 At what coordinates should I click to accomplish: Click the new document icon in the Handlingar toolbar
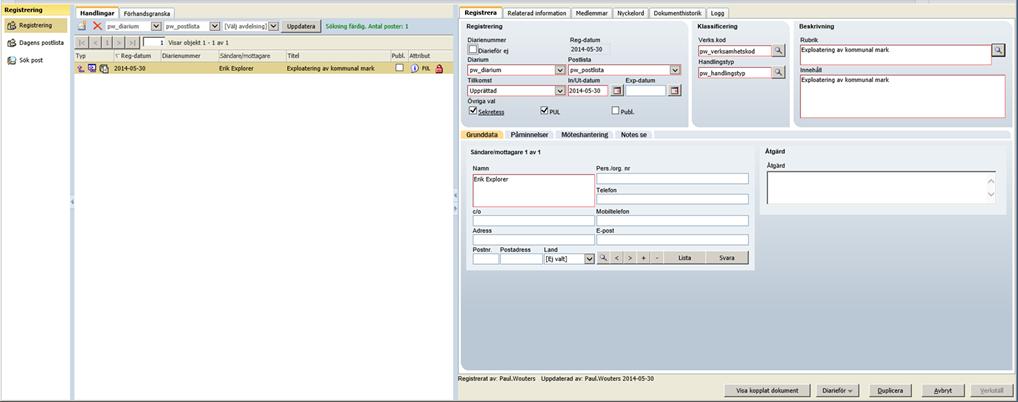82,26
